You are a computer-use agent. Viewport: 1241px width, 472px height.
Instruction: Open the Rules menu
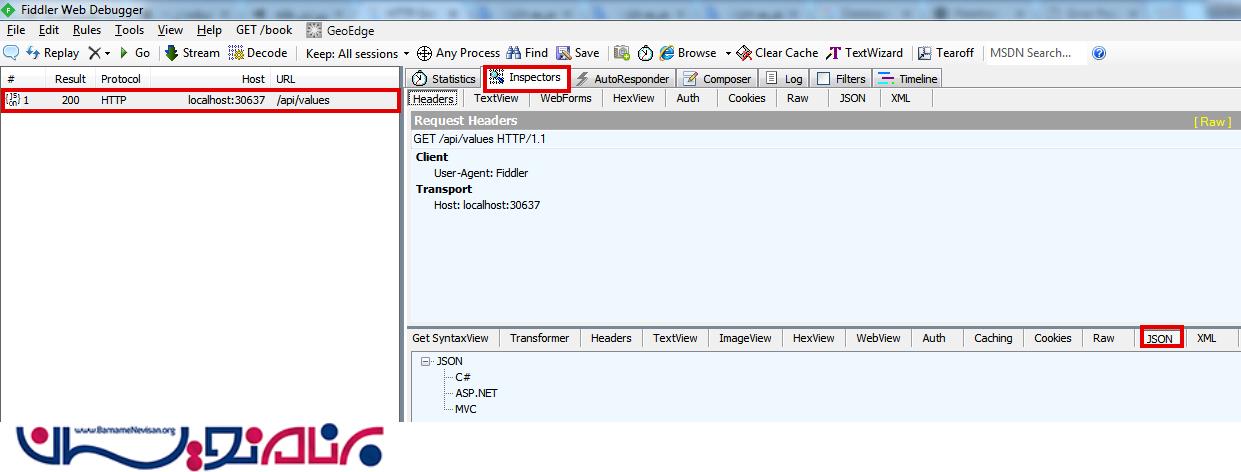[x=87, y=30]
